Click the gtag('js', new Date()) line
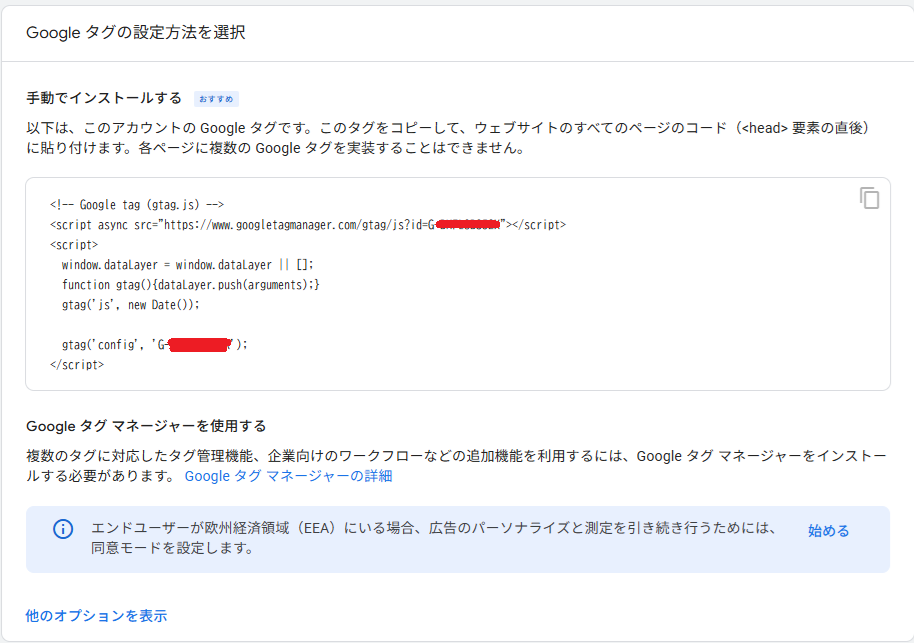Viewport: 914px width, 643px height. click(x=131, y=304)
